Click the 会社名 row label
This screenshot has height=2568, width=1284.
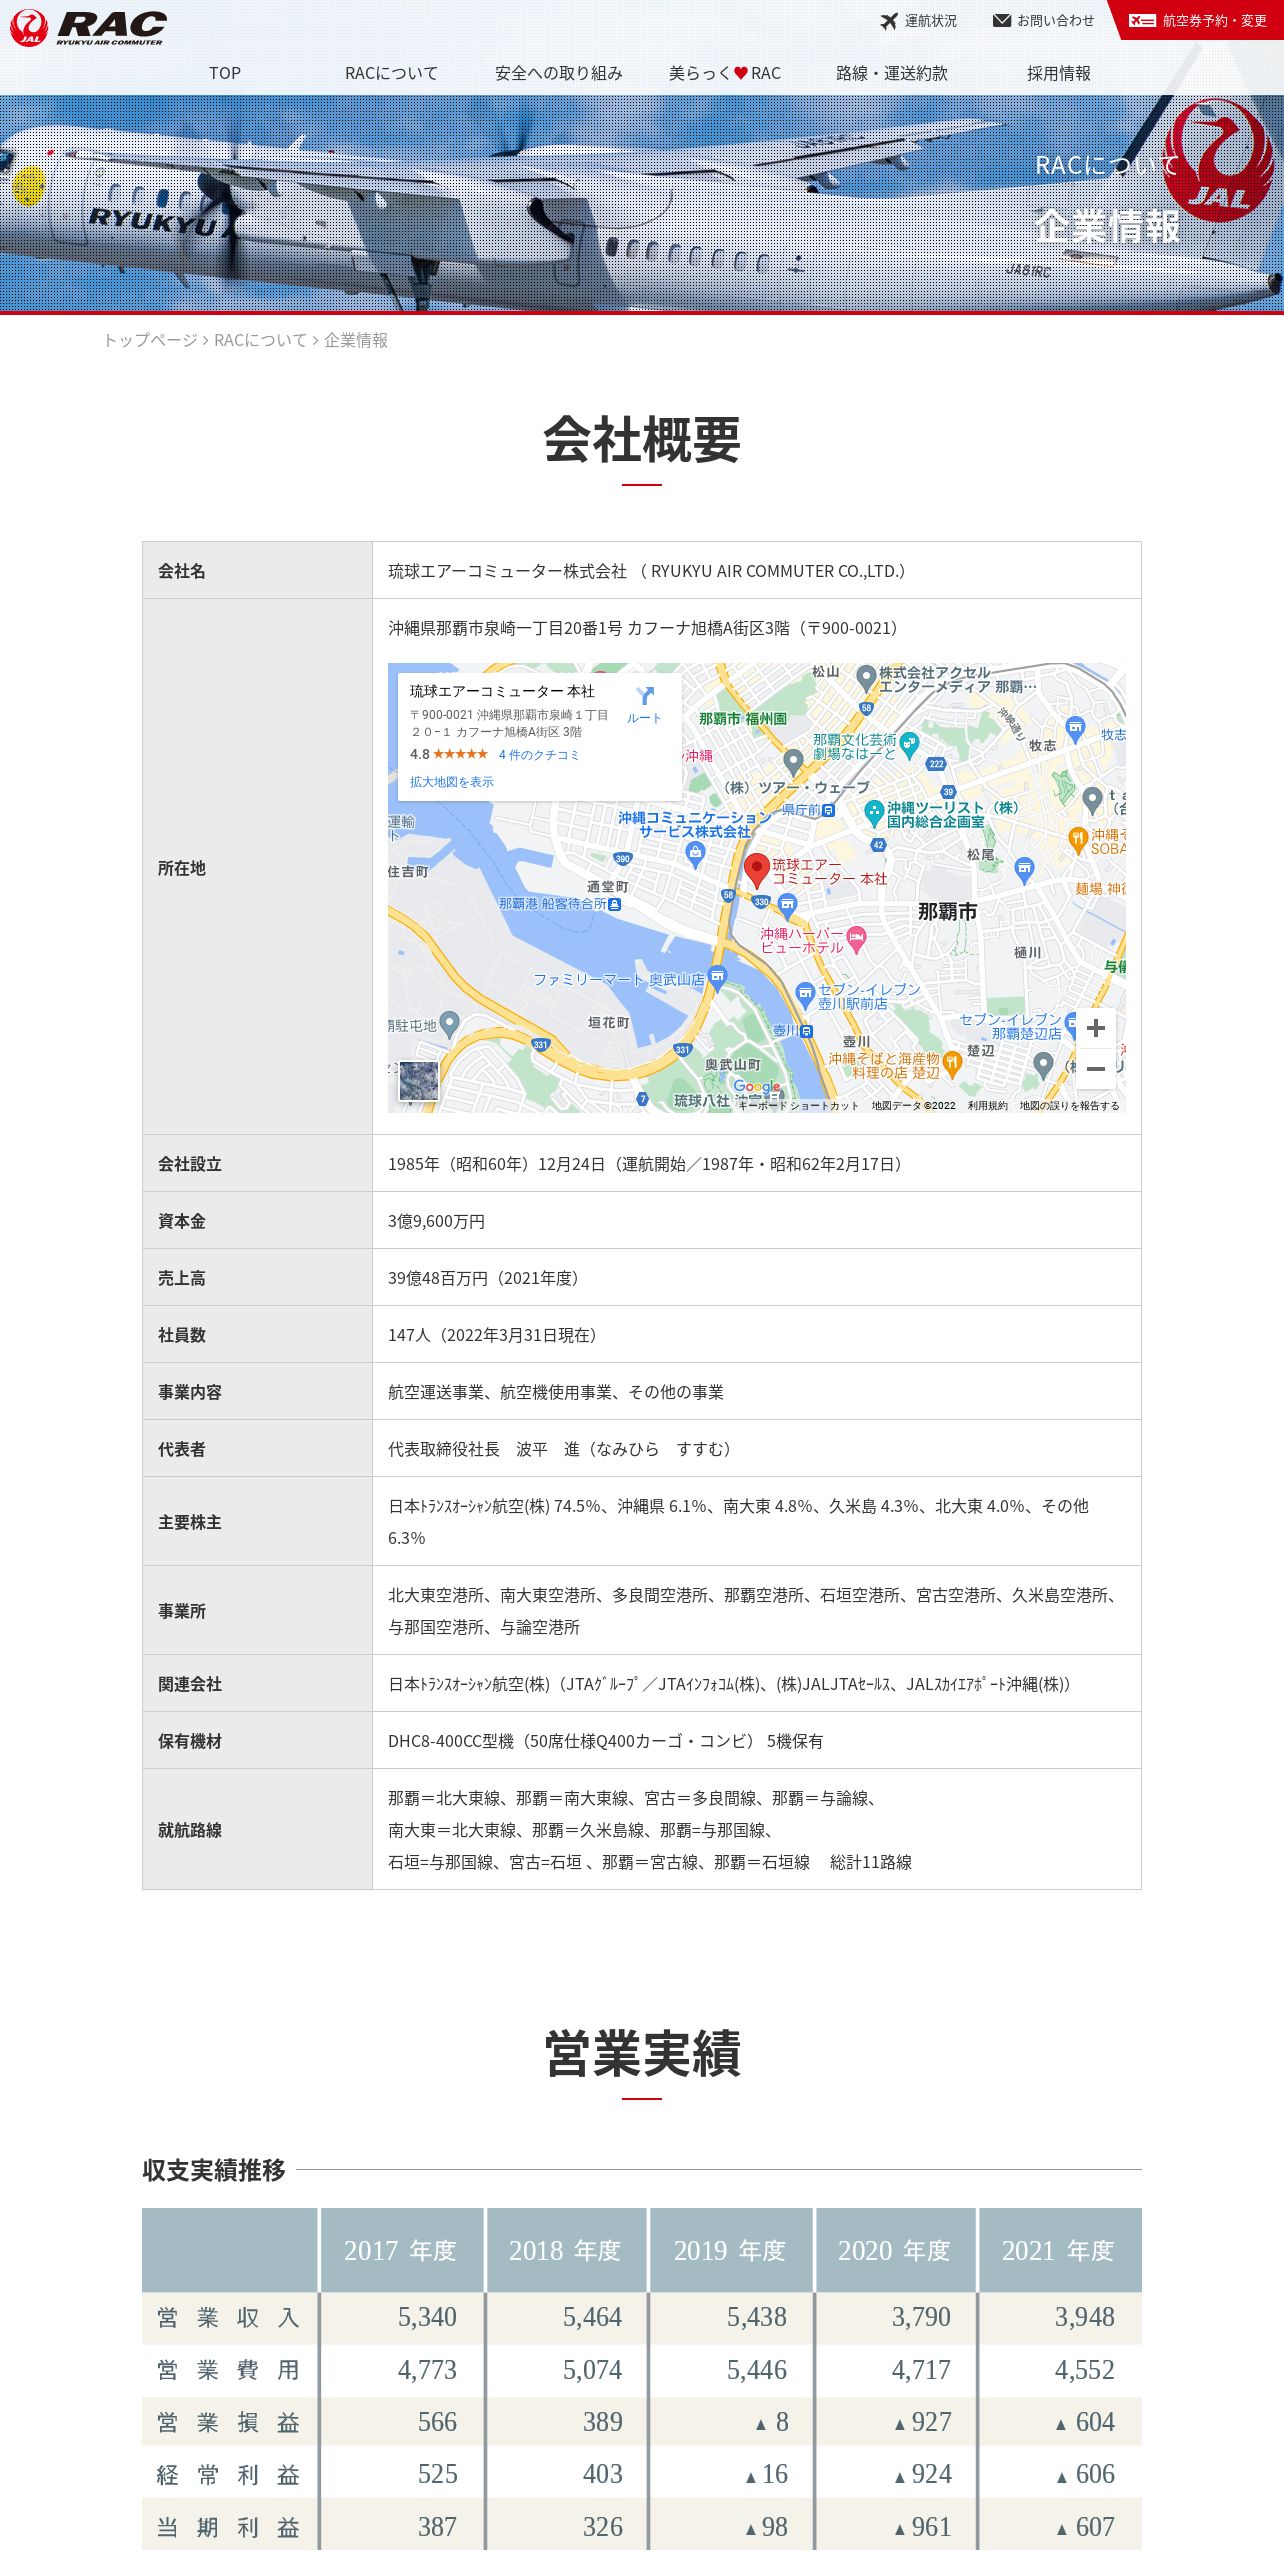coord(182,571)
